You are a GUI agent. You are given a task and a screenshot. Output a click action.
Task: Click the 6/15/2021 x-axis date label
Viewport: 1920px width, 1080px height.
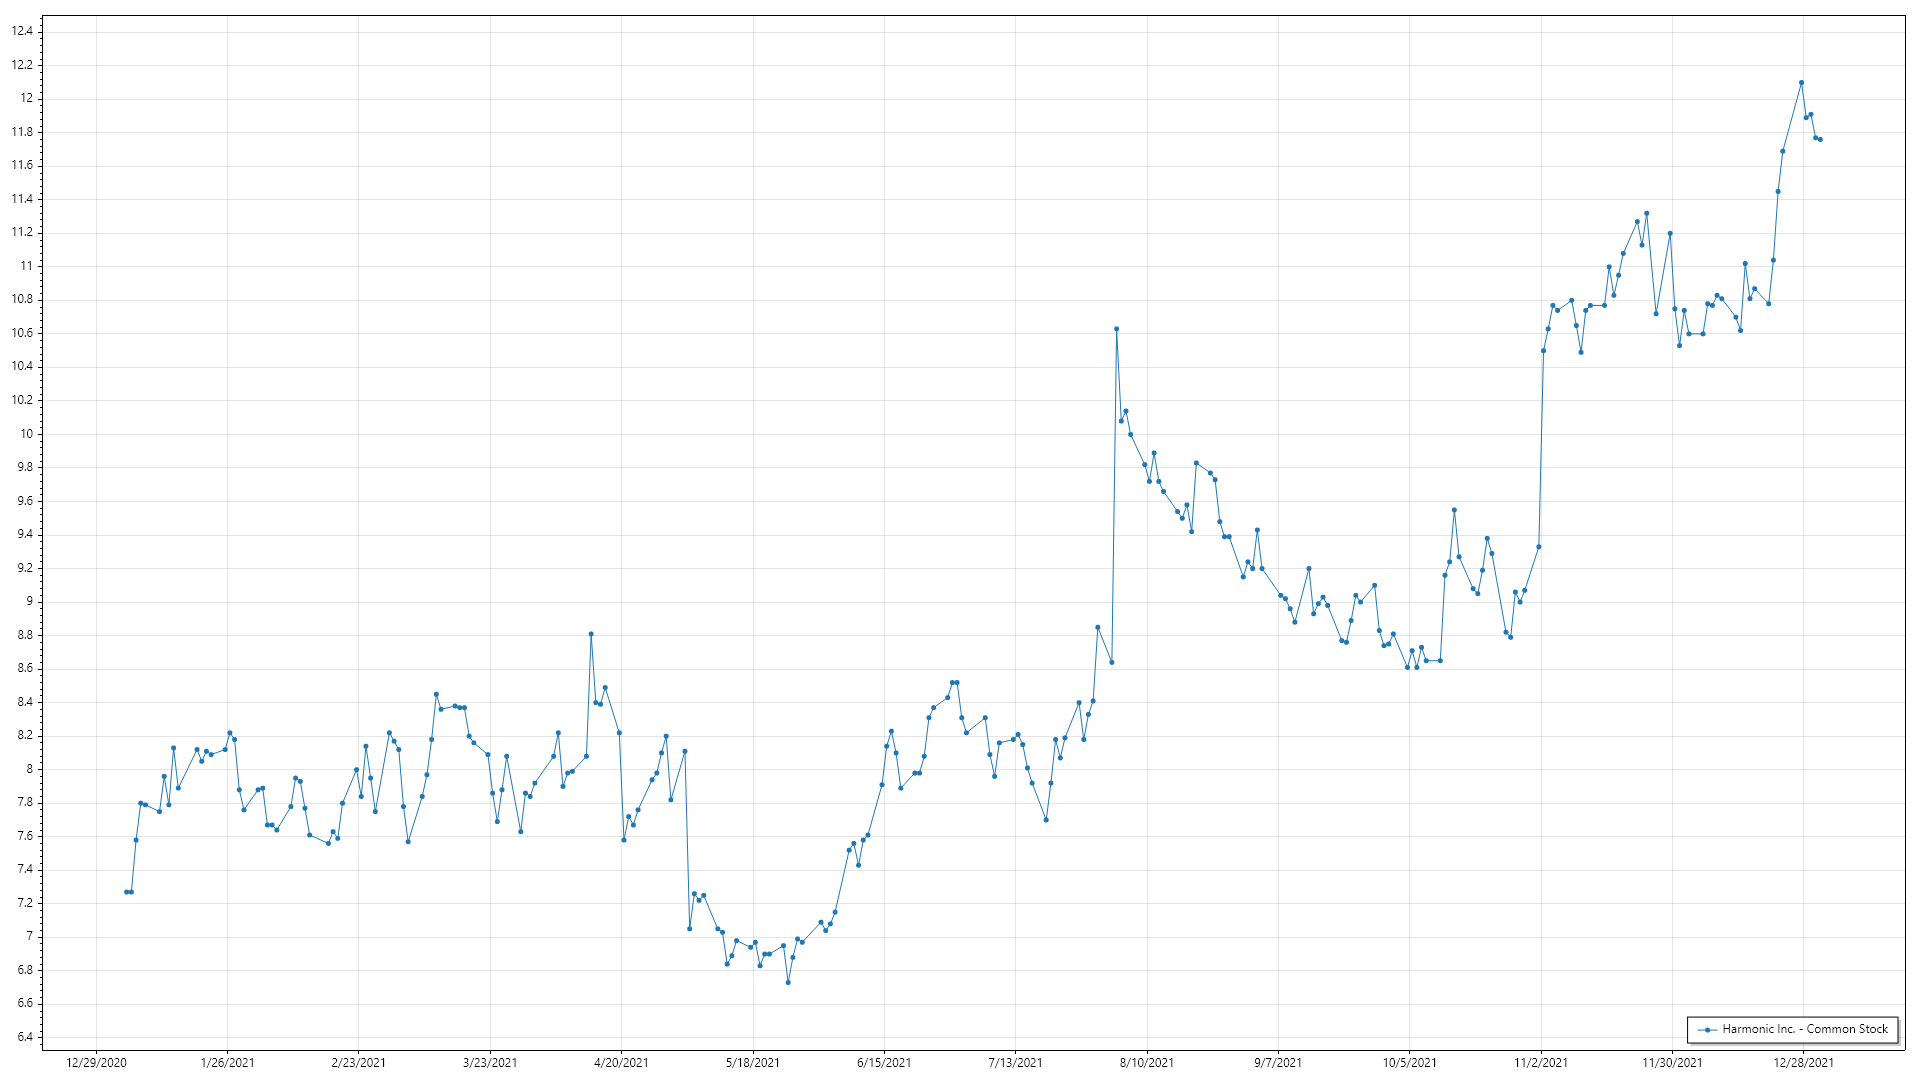884,1062
